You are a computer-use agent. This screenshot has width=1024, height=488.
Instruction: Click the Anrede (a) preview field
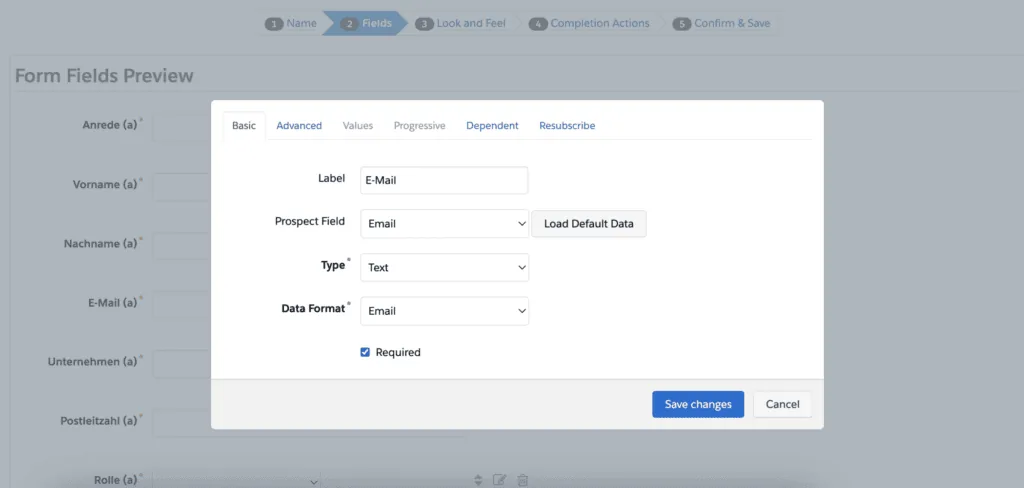182,128
